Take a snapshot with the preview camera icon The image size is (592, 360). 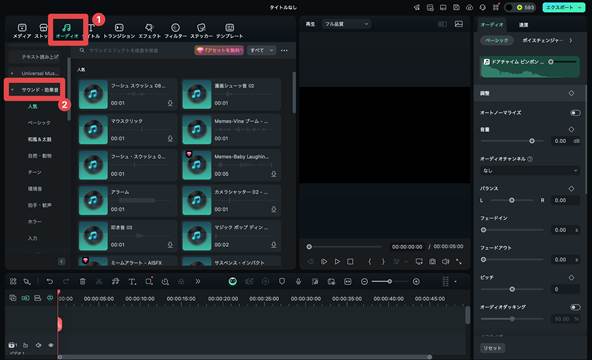coord(432,261)
